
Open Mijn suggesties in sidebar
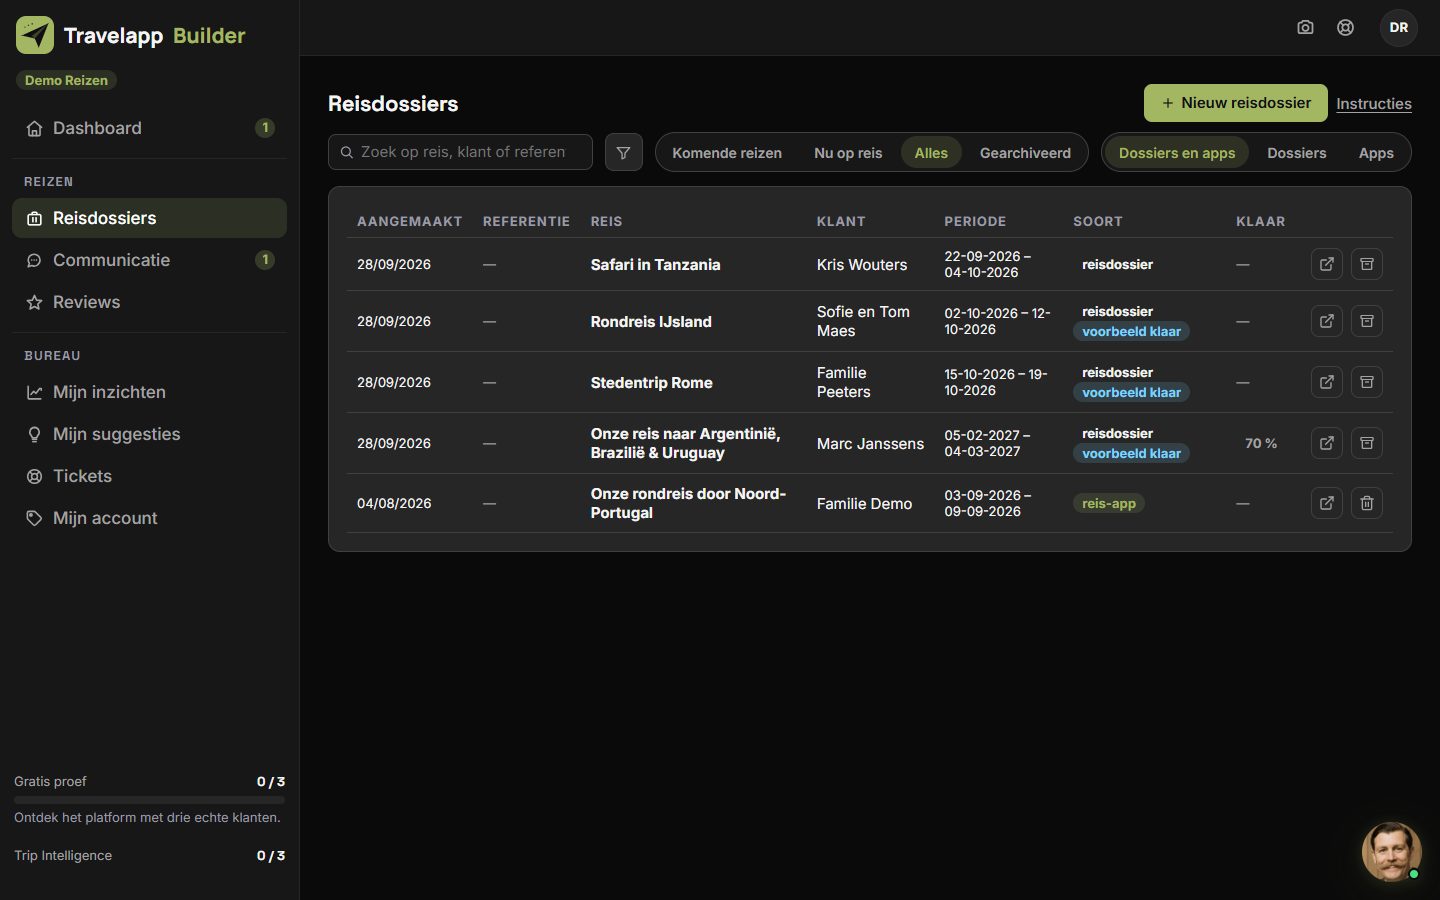click(x=149, y=434)
